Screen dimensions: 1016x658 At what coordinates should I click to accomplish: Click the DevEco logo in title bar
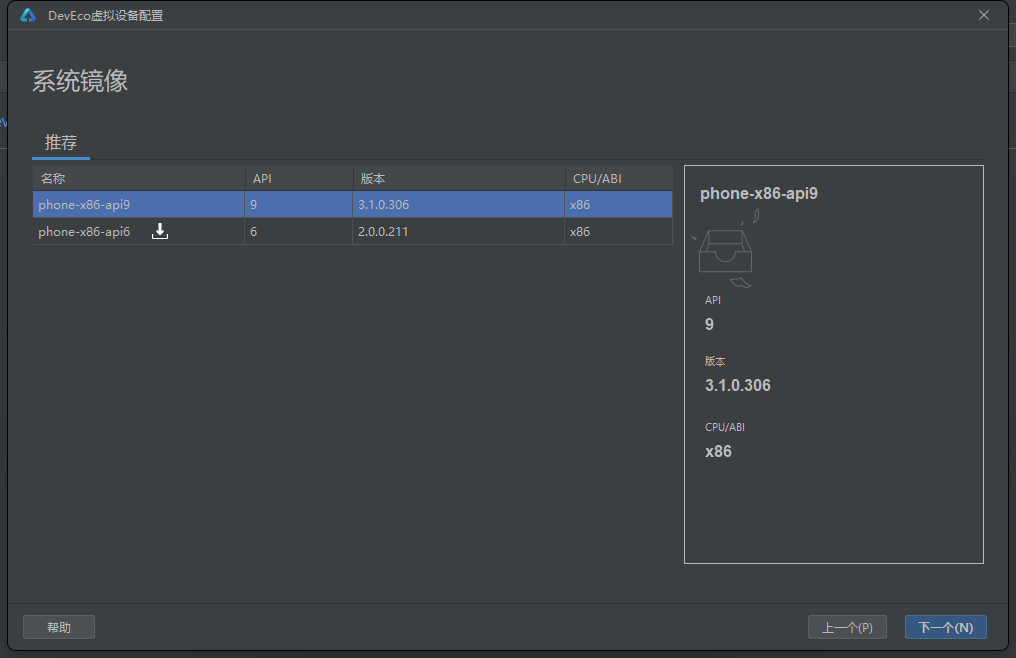pyautogui.click(x=28, y=15)
